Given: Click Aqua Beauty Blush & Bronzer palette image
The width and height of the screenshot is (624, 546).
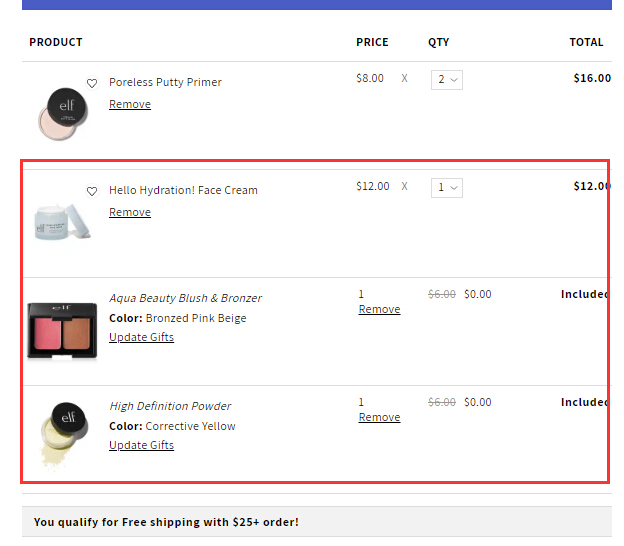Looking at the screenshot, I should point(62,330).
